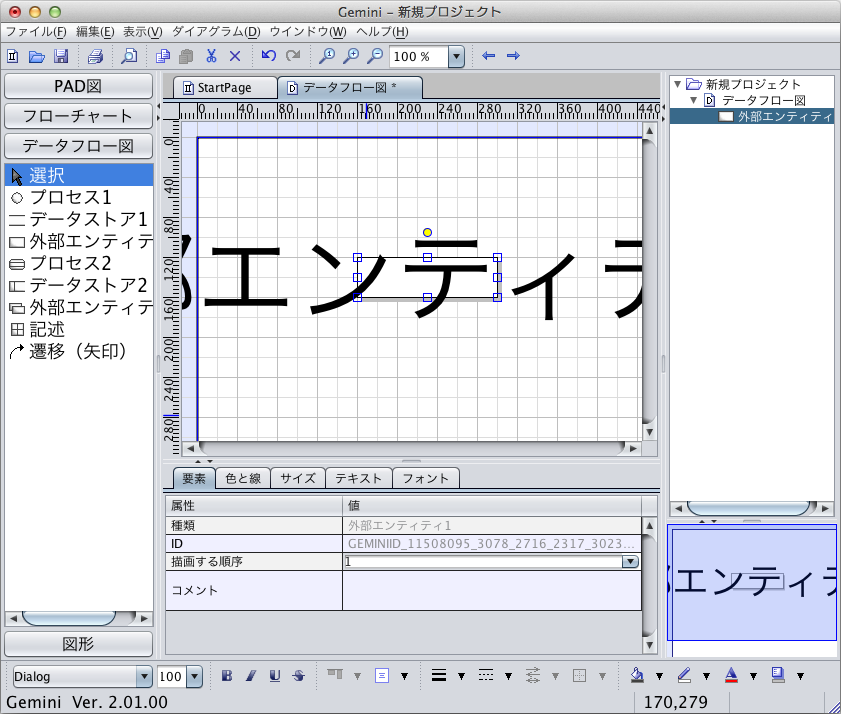841x714 pixels.
Task: Switch to the フォント tab
Action: pyautogui.click(x=425, y=478)
